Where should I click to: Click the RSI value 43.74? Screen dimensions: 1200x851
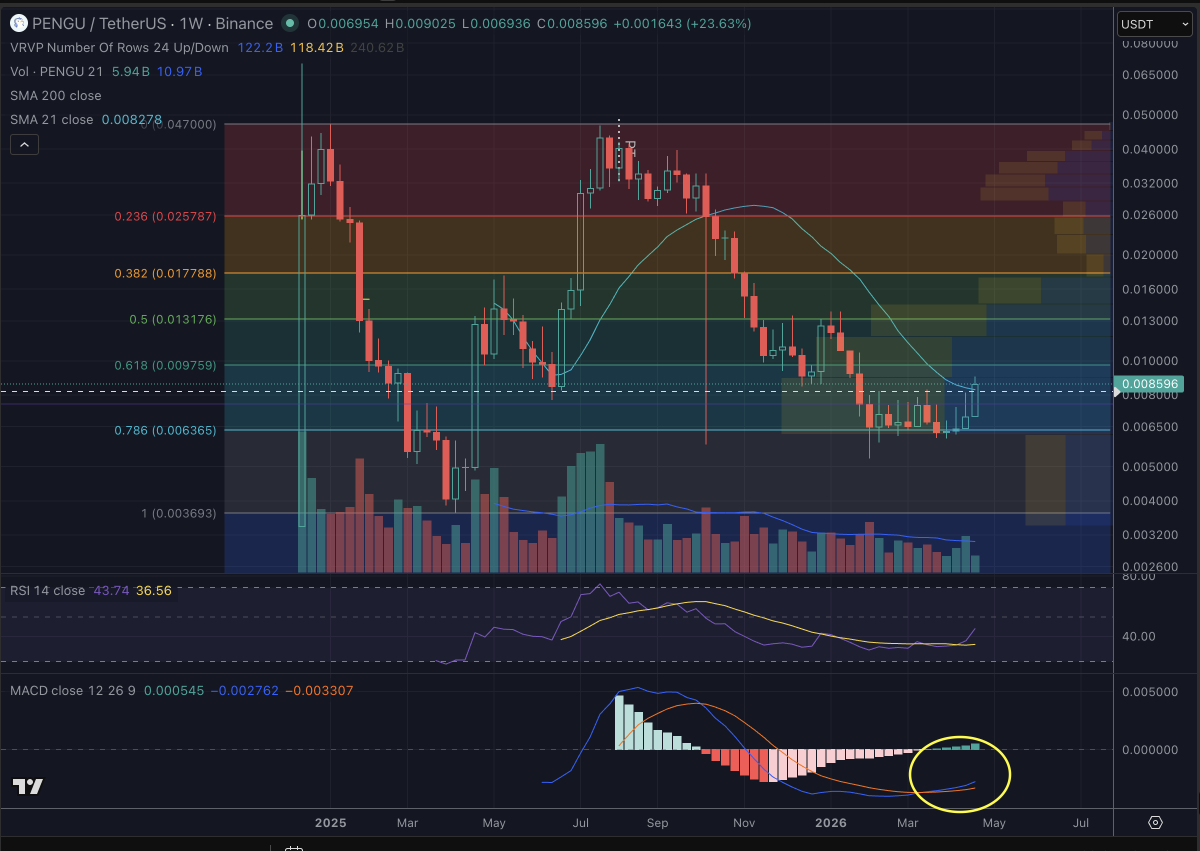point(110,590)
